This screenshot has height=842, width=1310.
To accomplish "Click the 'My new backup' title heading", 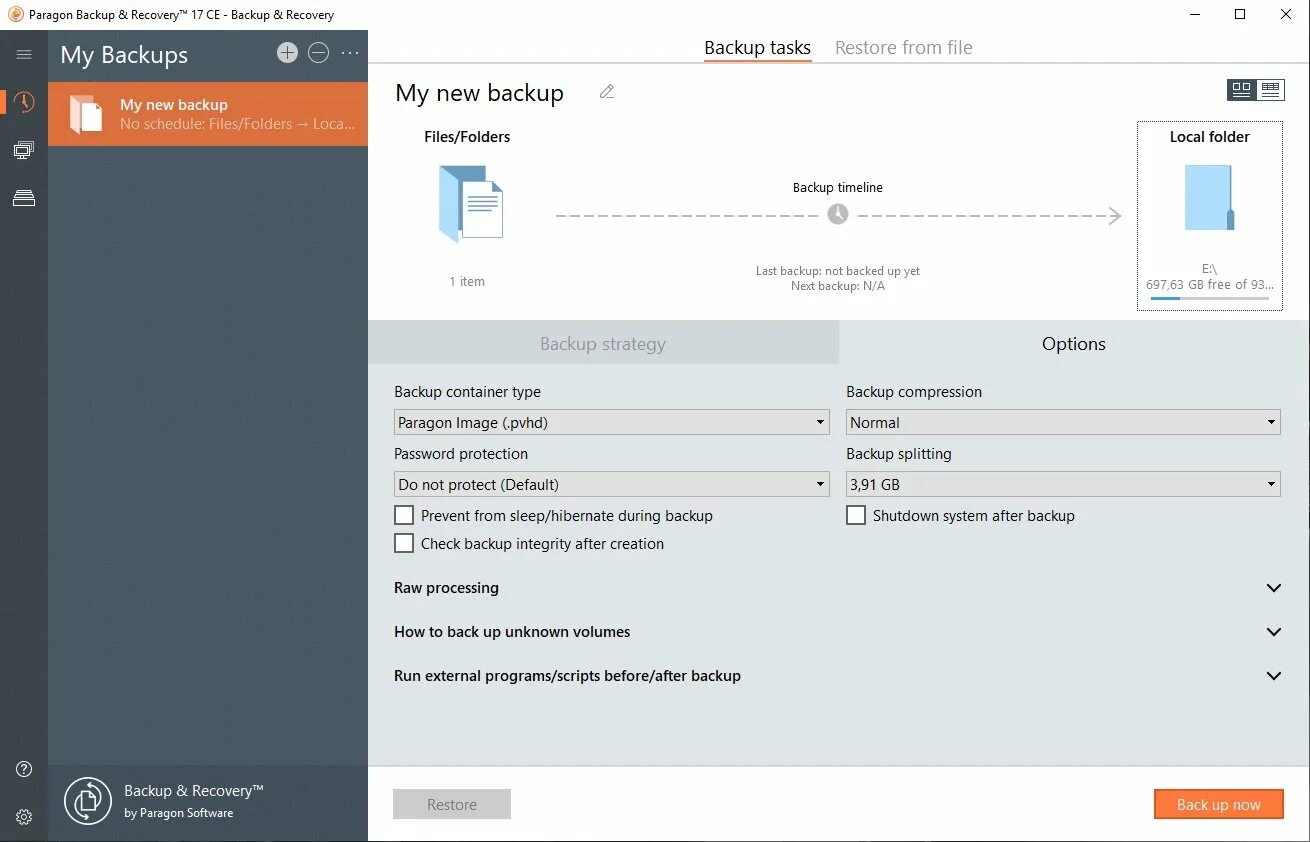I will point(480,93).
